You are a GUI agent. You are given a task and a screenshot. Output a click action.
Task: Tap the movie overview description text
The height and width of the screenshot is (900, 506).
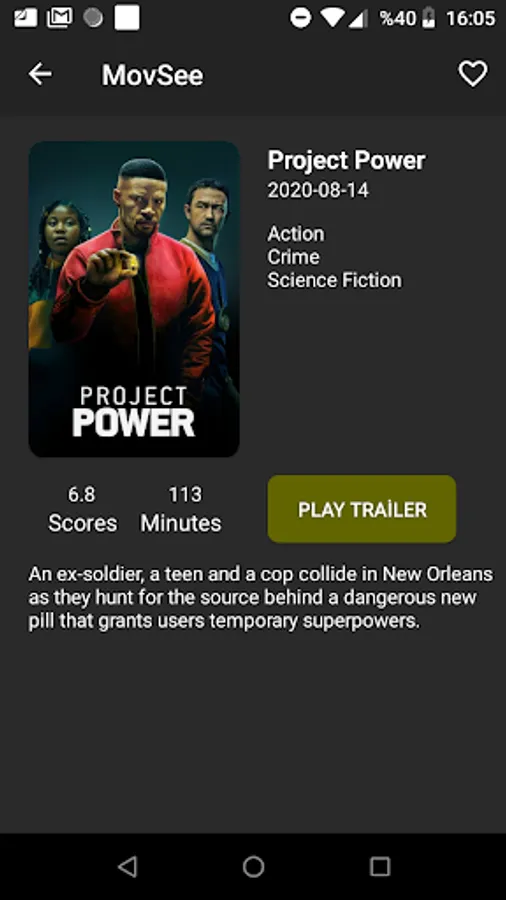pyautogui.click(x=260, y=598)
